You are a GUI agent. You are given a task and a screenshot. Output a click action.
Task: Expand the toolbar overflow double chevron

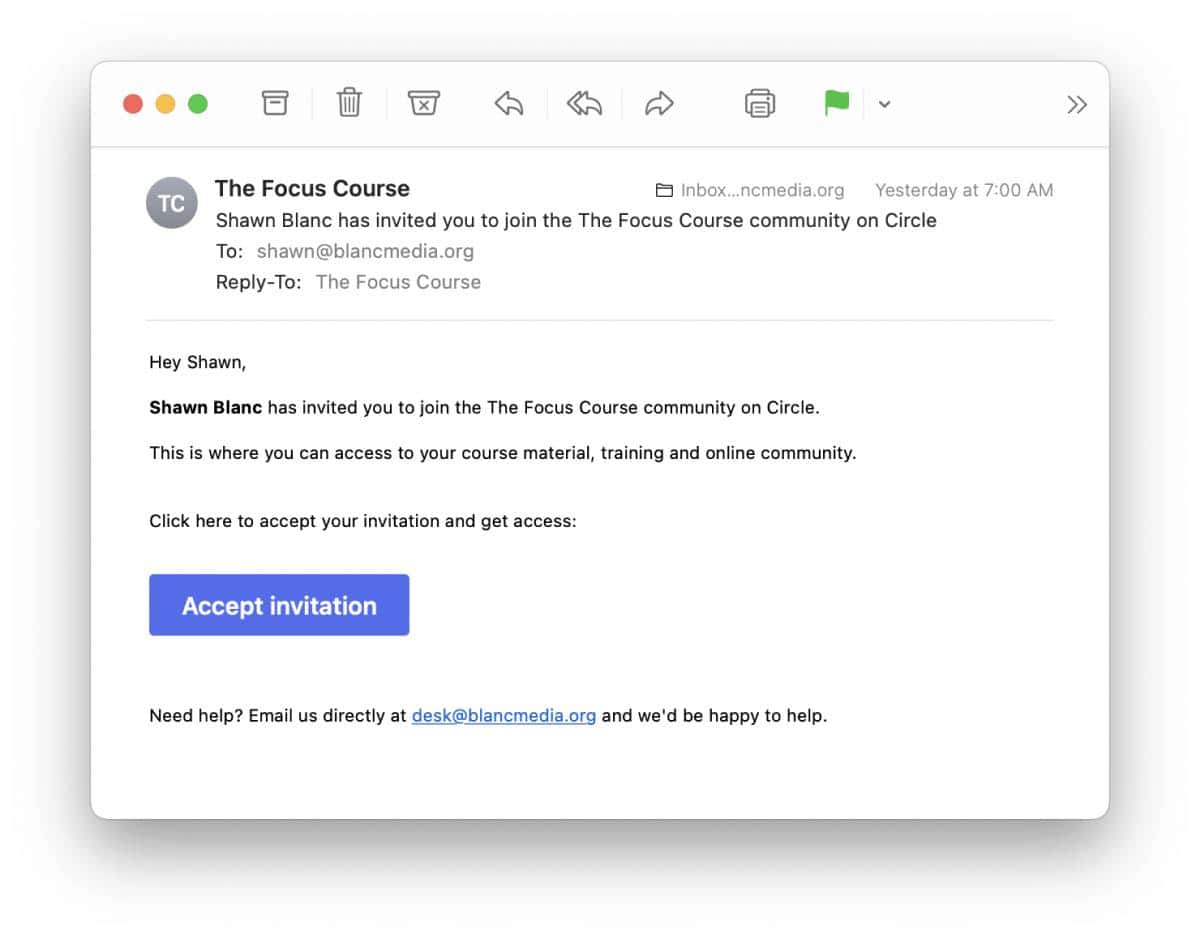click(1076, 105)
